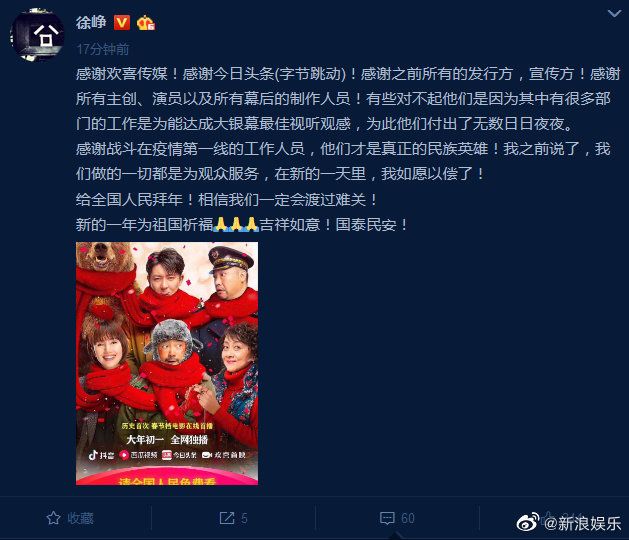Click the 徐峥 username link
The height and width of the screenshot is (540, 629).
click(91, 22)
